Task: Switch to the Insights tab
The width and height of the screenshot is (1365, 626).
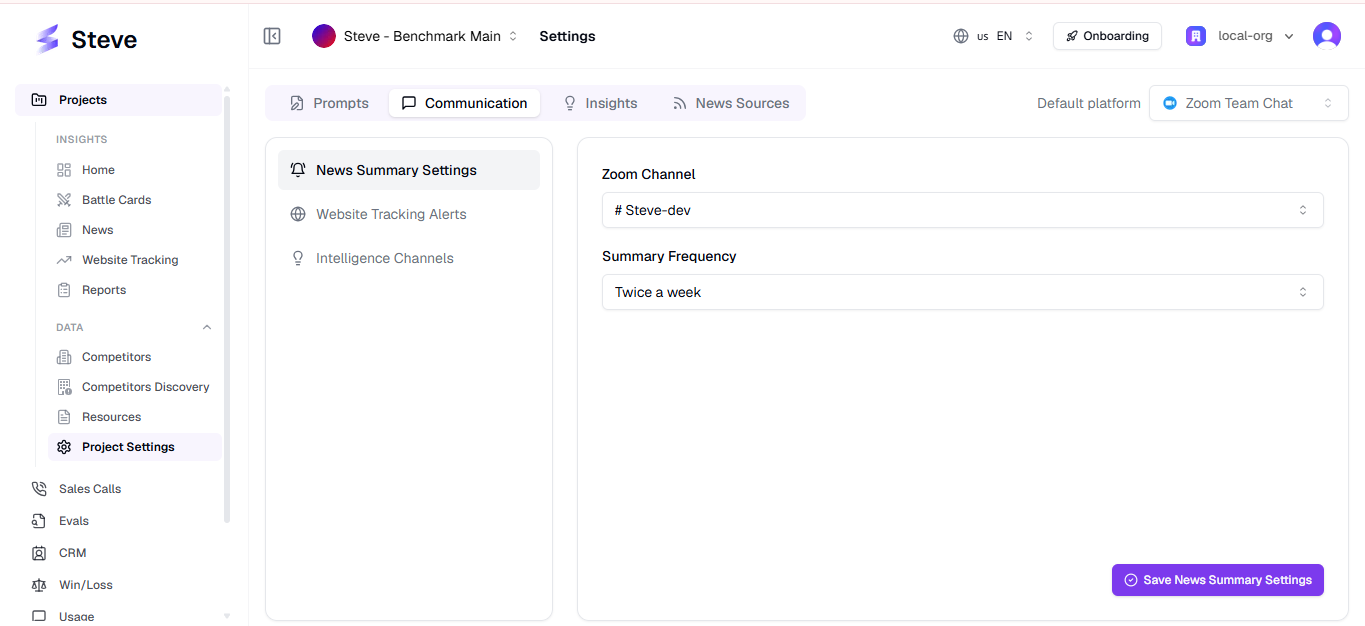Action: (600, 103)
